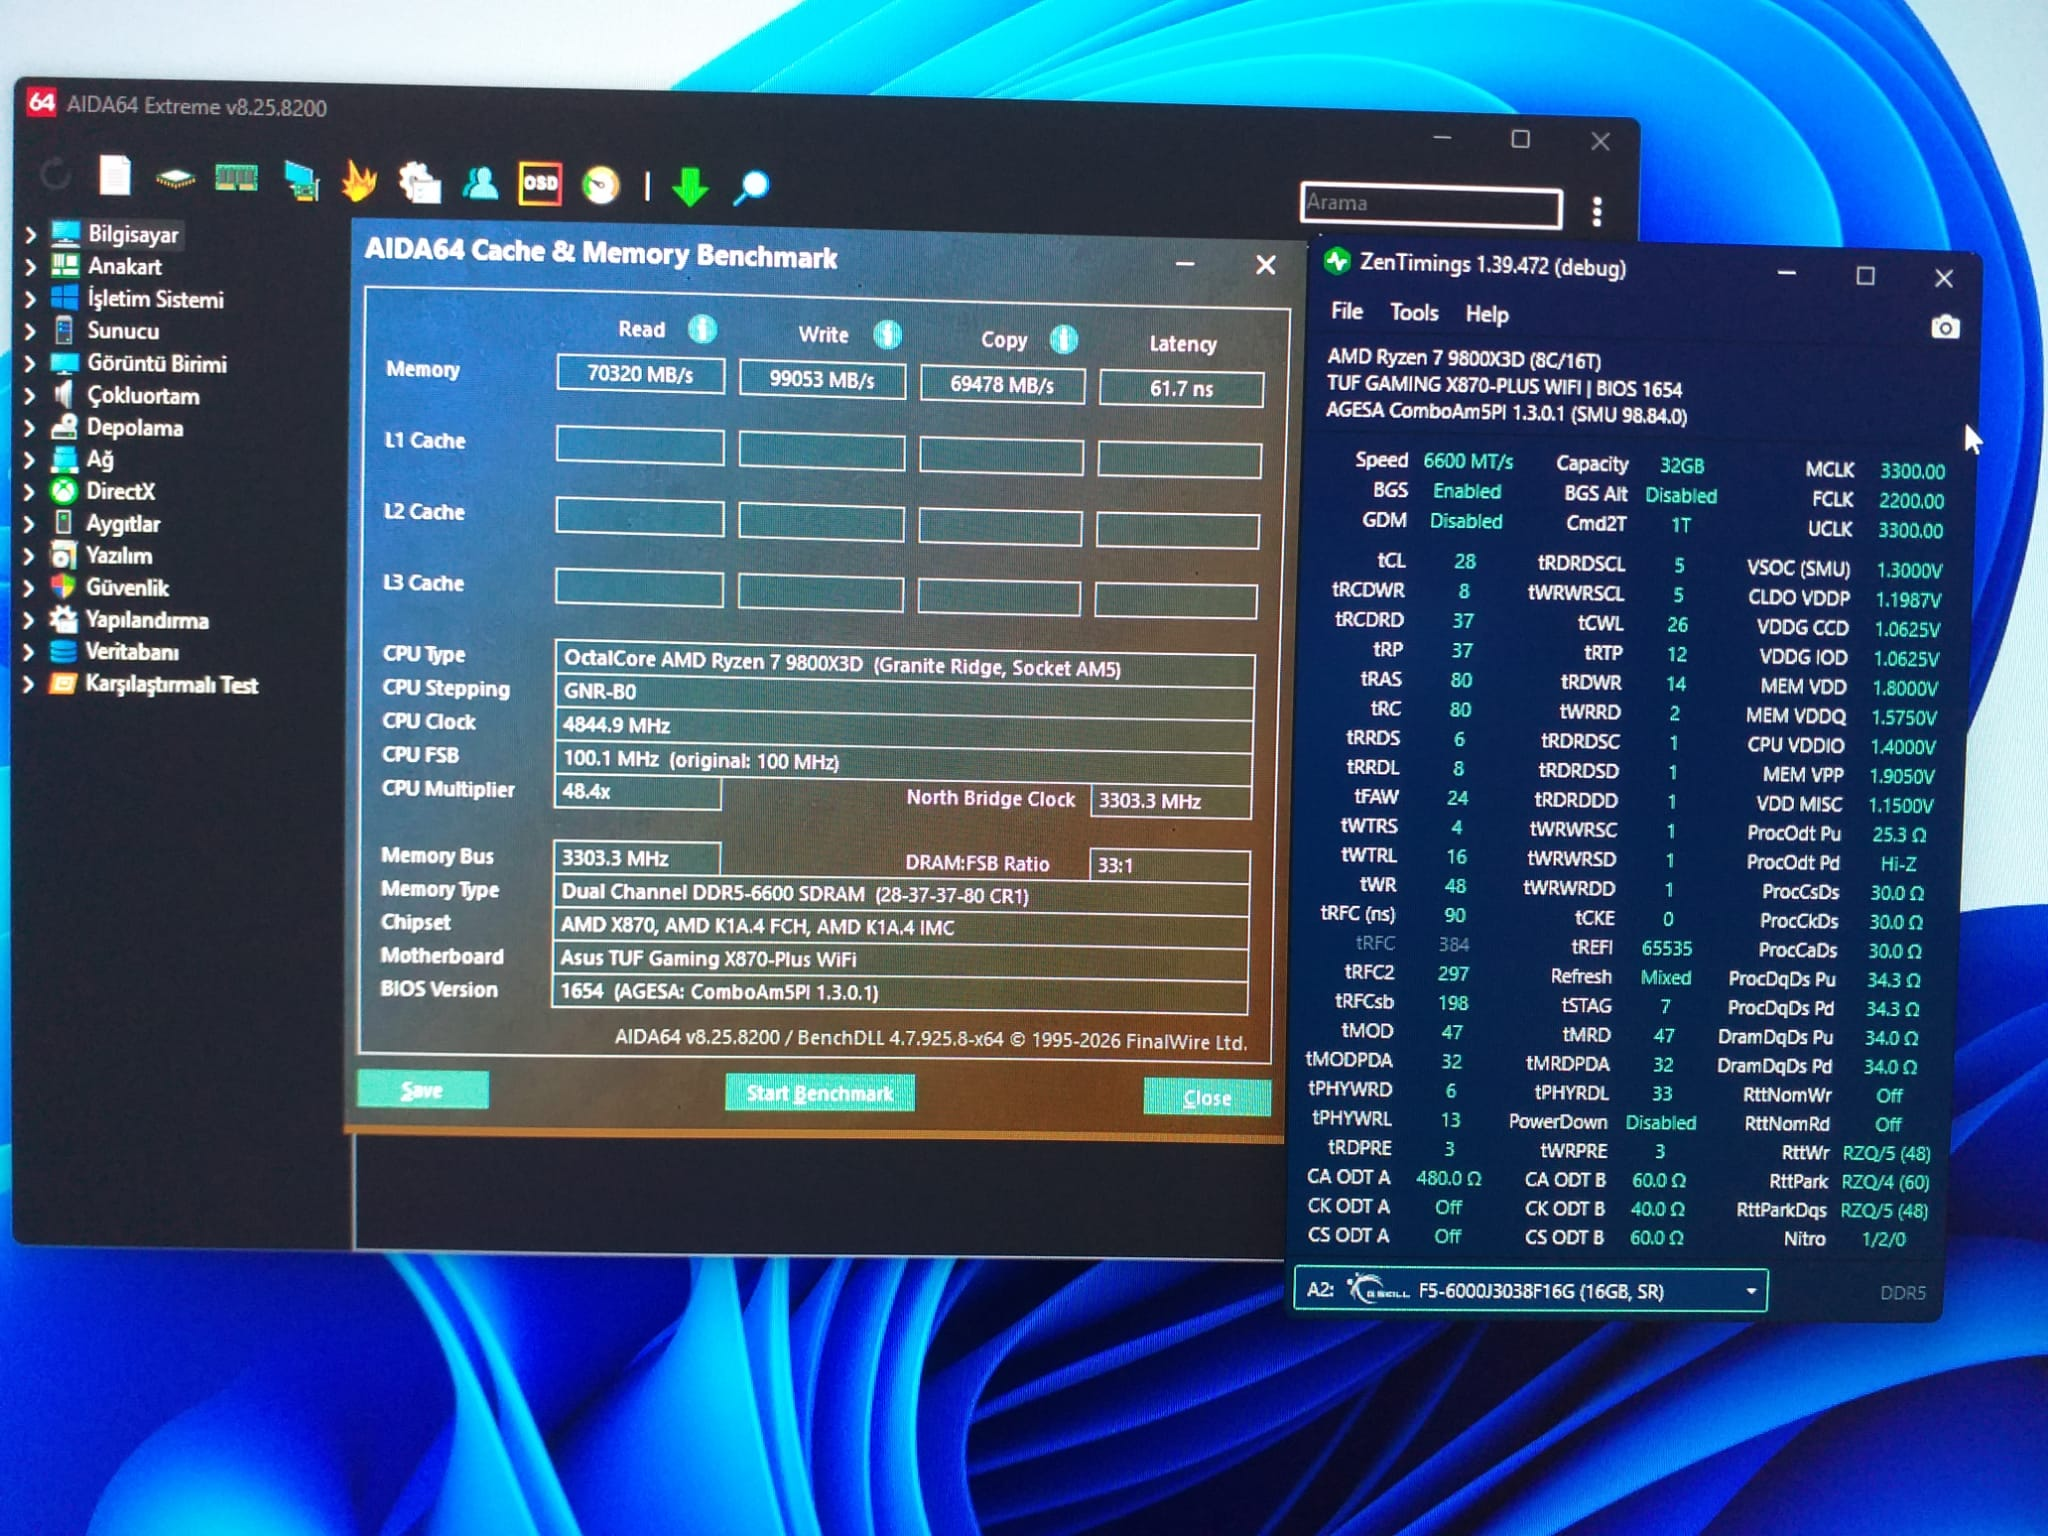Click the VSOC (SMU) value 1.3000V
The height and width of the screenshot is (1536, 2048).
(1909, 570)
